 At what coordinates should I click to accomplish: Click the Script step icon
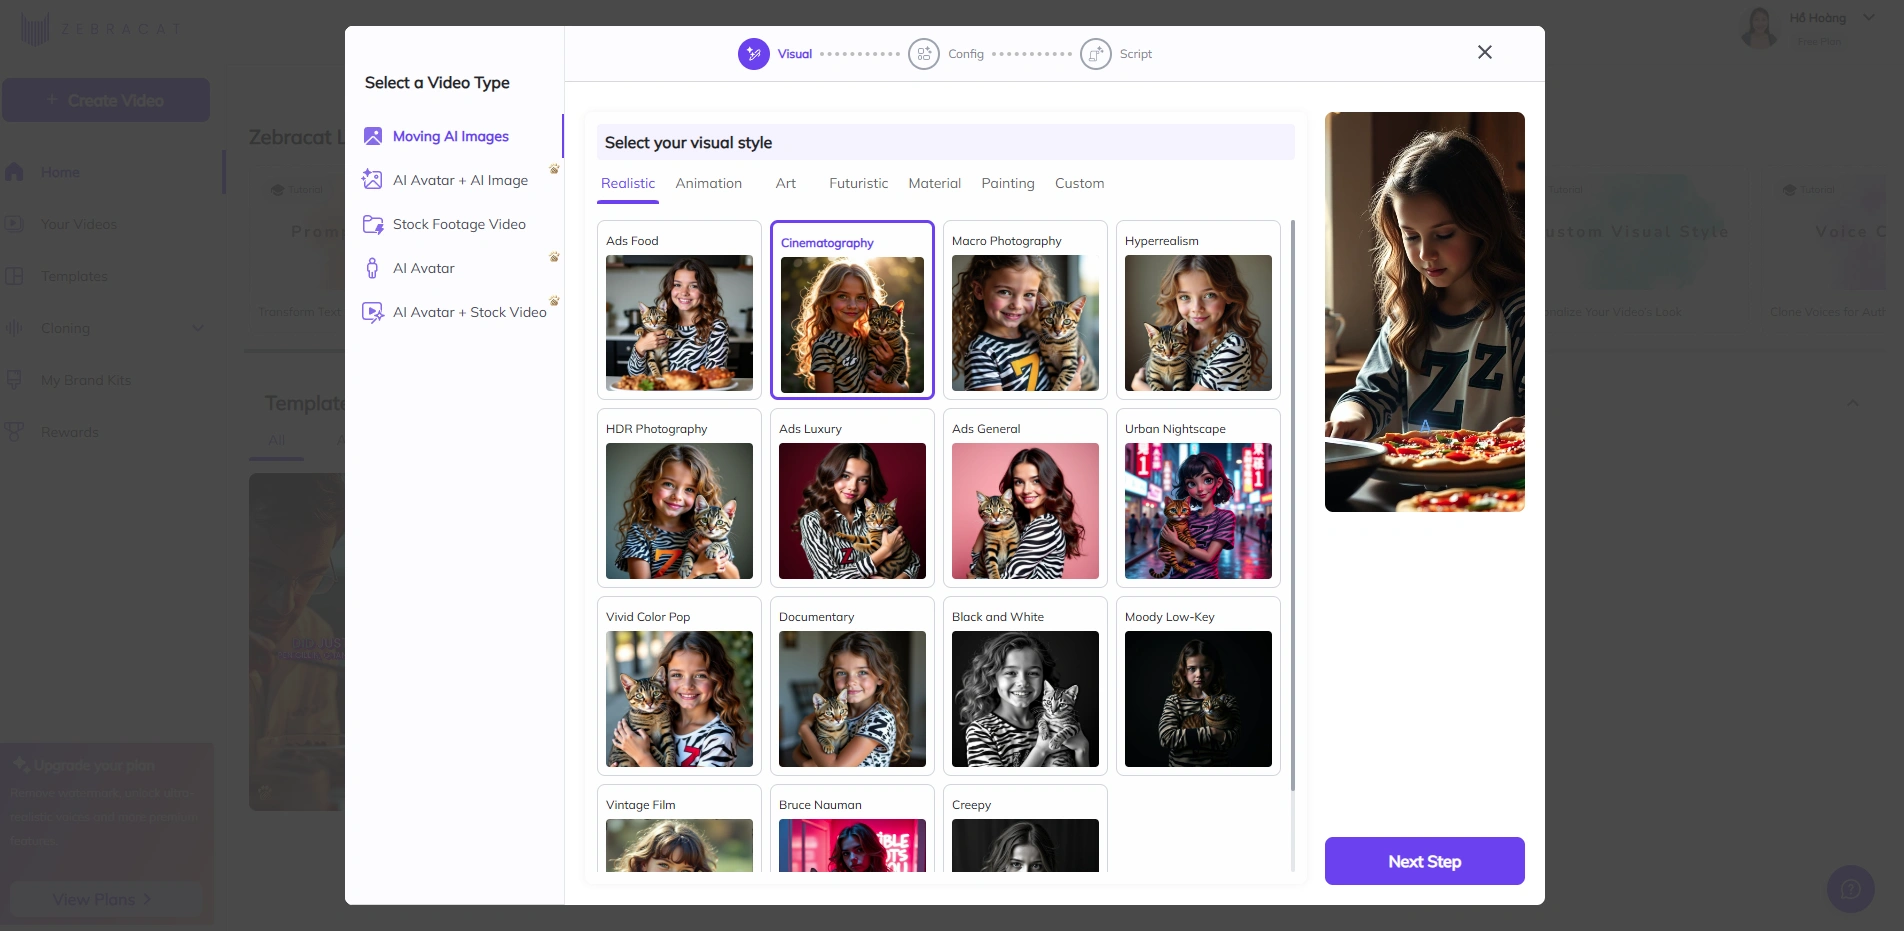coord(1096,54)
